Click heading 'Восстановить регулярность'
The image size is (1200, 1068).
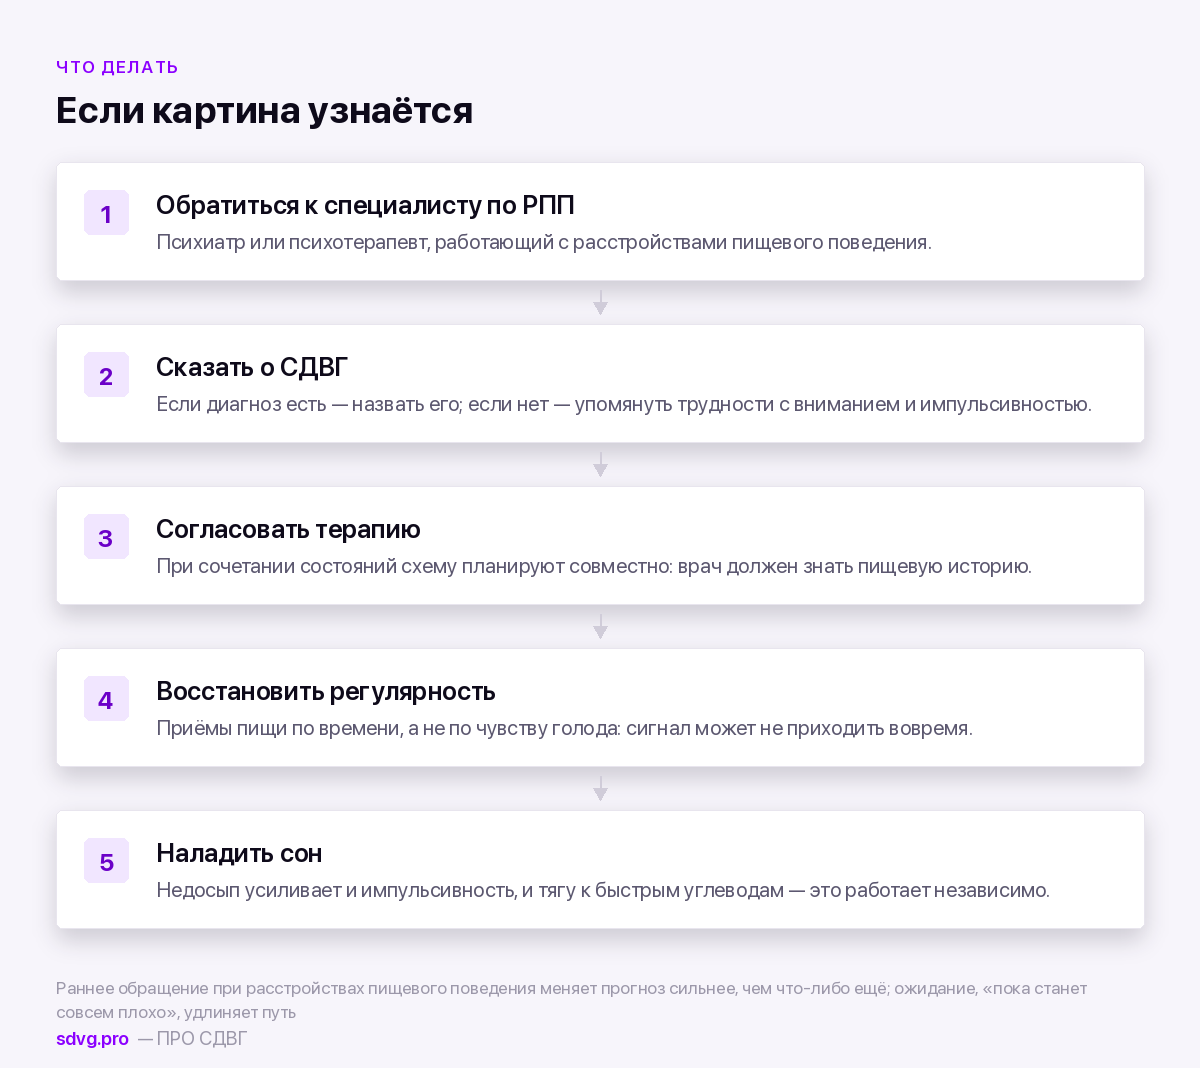[326, 691]
